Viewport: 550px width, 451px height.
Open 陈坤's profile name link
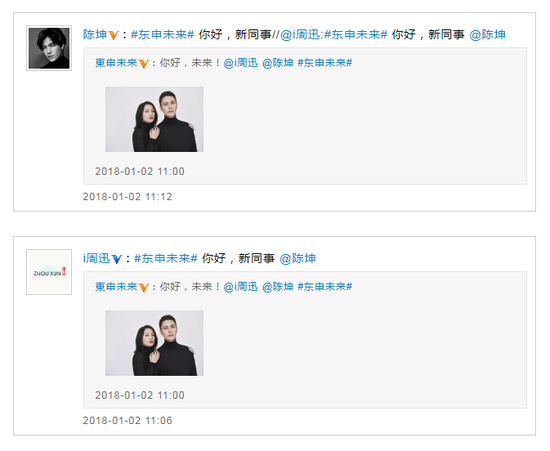(95, 34)
